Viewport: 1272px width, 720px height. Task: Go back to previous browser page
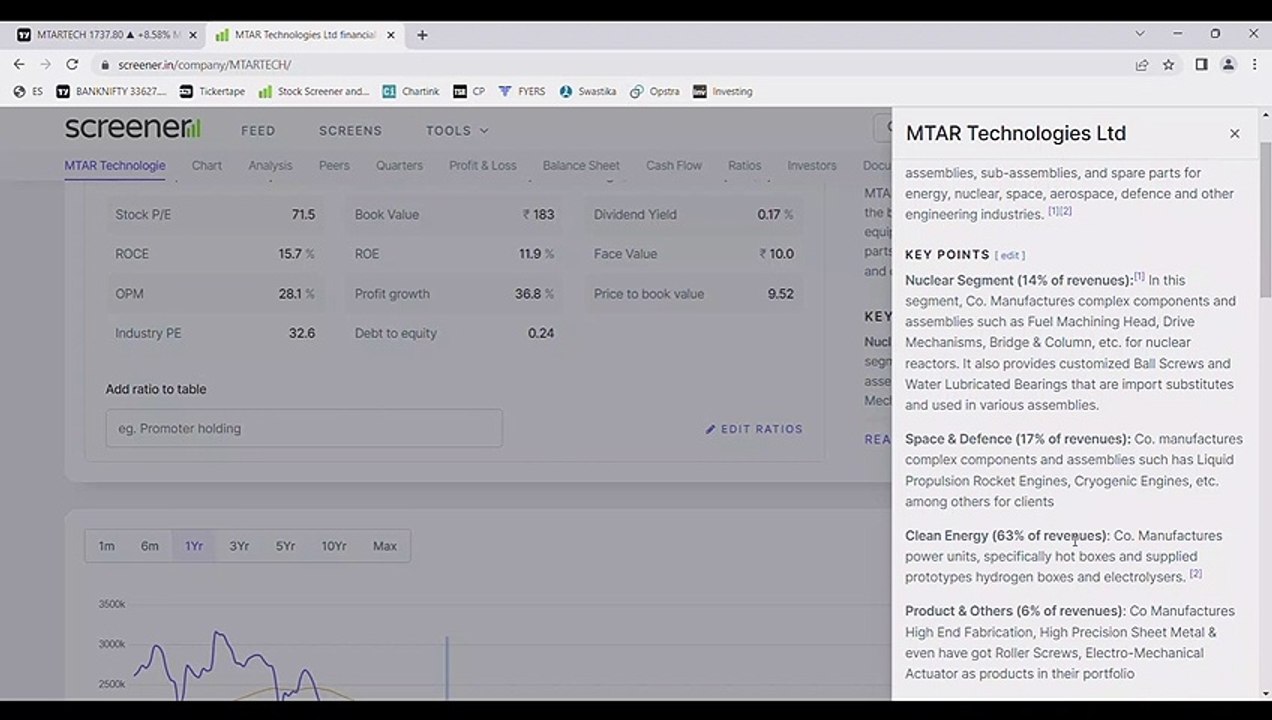[19, 64]
